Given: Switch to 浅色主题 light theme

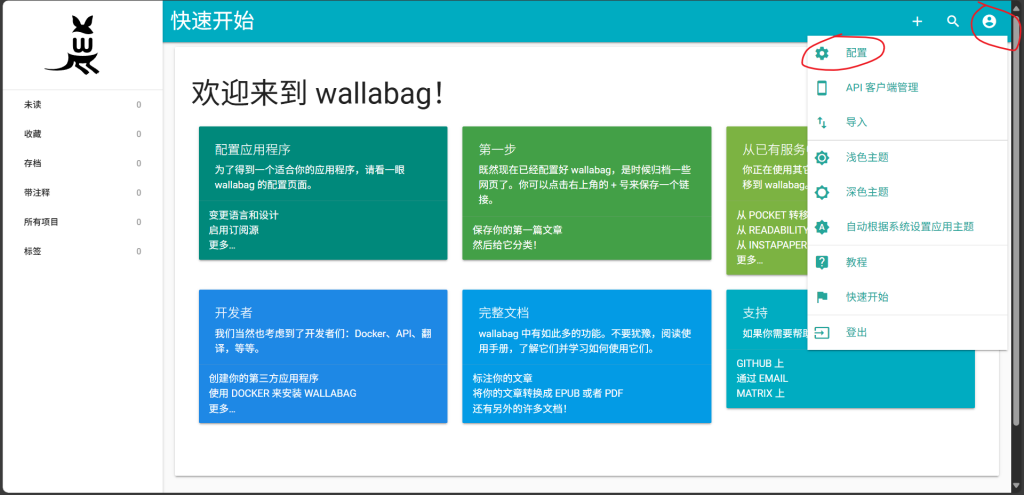Looking at the screenshot, I should [867, 157].
